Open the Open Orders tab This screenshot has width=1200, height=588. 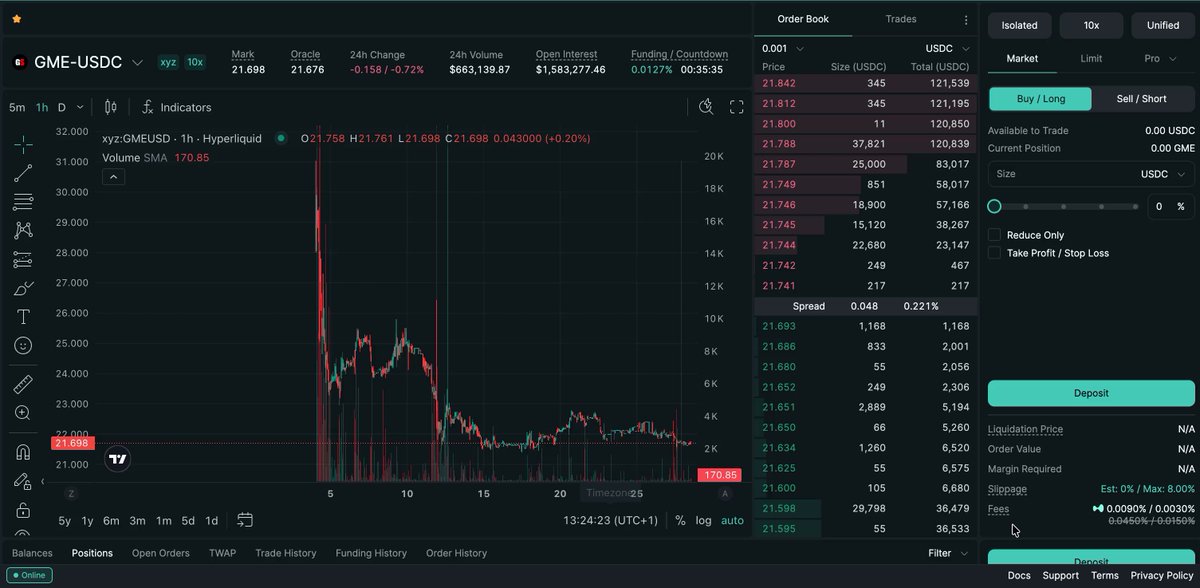click(x=161, y=553)
